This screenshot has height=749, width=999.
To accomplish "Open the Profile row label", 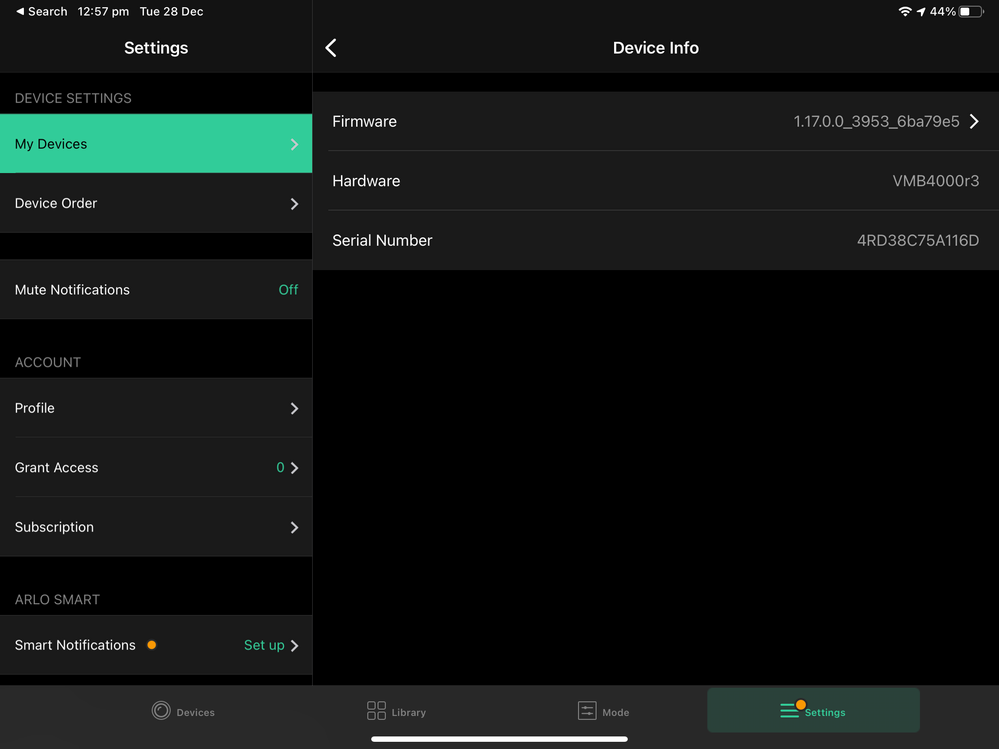I will coord(34,408).
